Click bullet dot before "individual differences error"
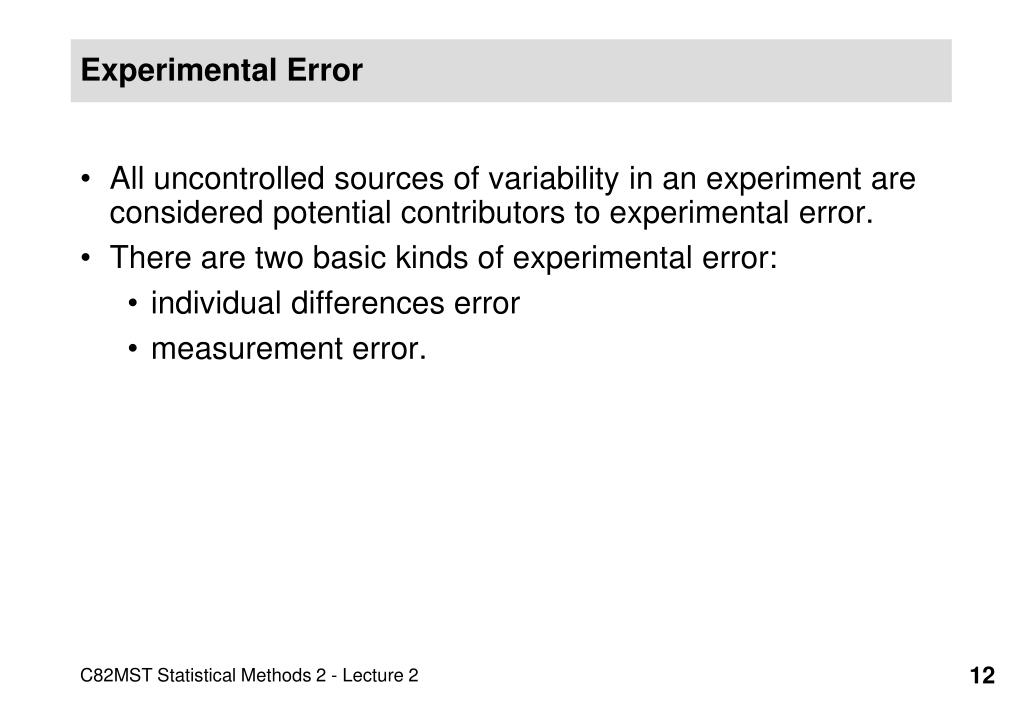 coord(132,304)
